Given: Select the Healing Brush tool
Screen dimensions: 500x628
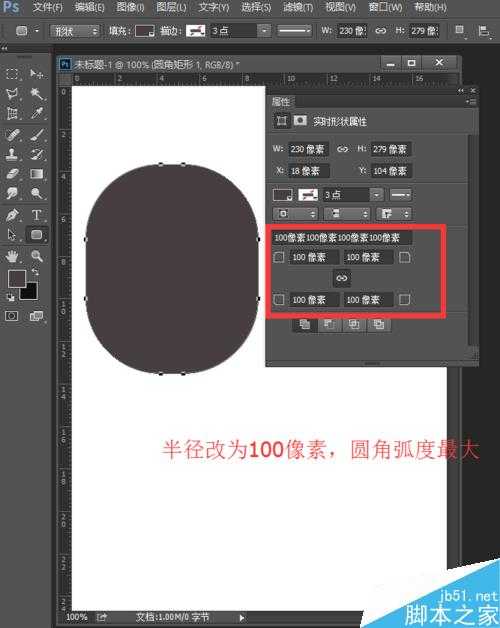Looking at the screenshot, I should tap(12, 135).
